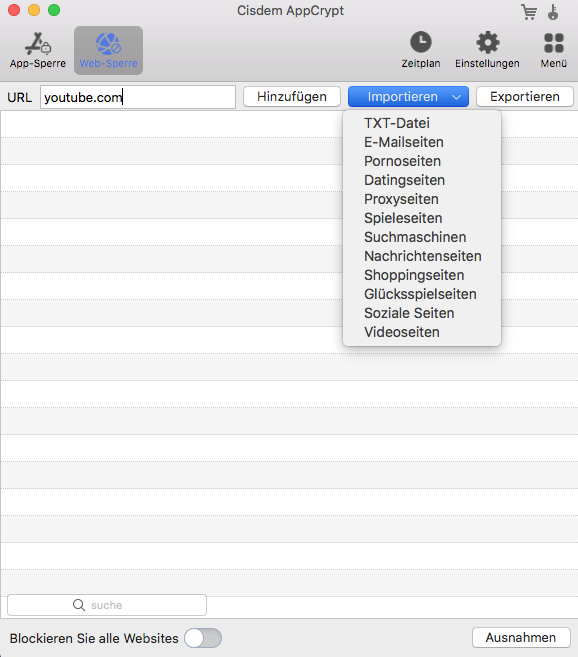Viewport: 578px width, 657px height.
Task: Open the Menü grid icon
Action: point(554,43)
